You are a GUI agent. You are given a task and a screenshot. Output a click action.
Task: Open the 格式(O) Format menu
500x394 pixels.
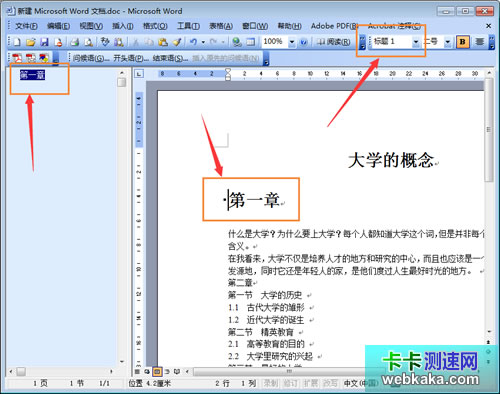155,26
